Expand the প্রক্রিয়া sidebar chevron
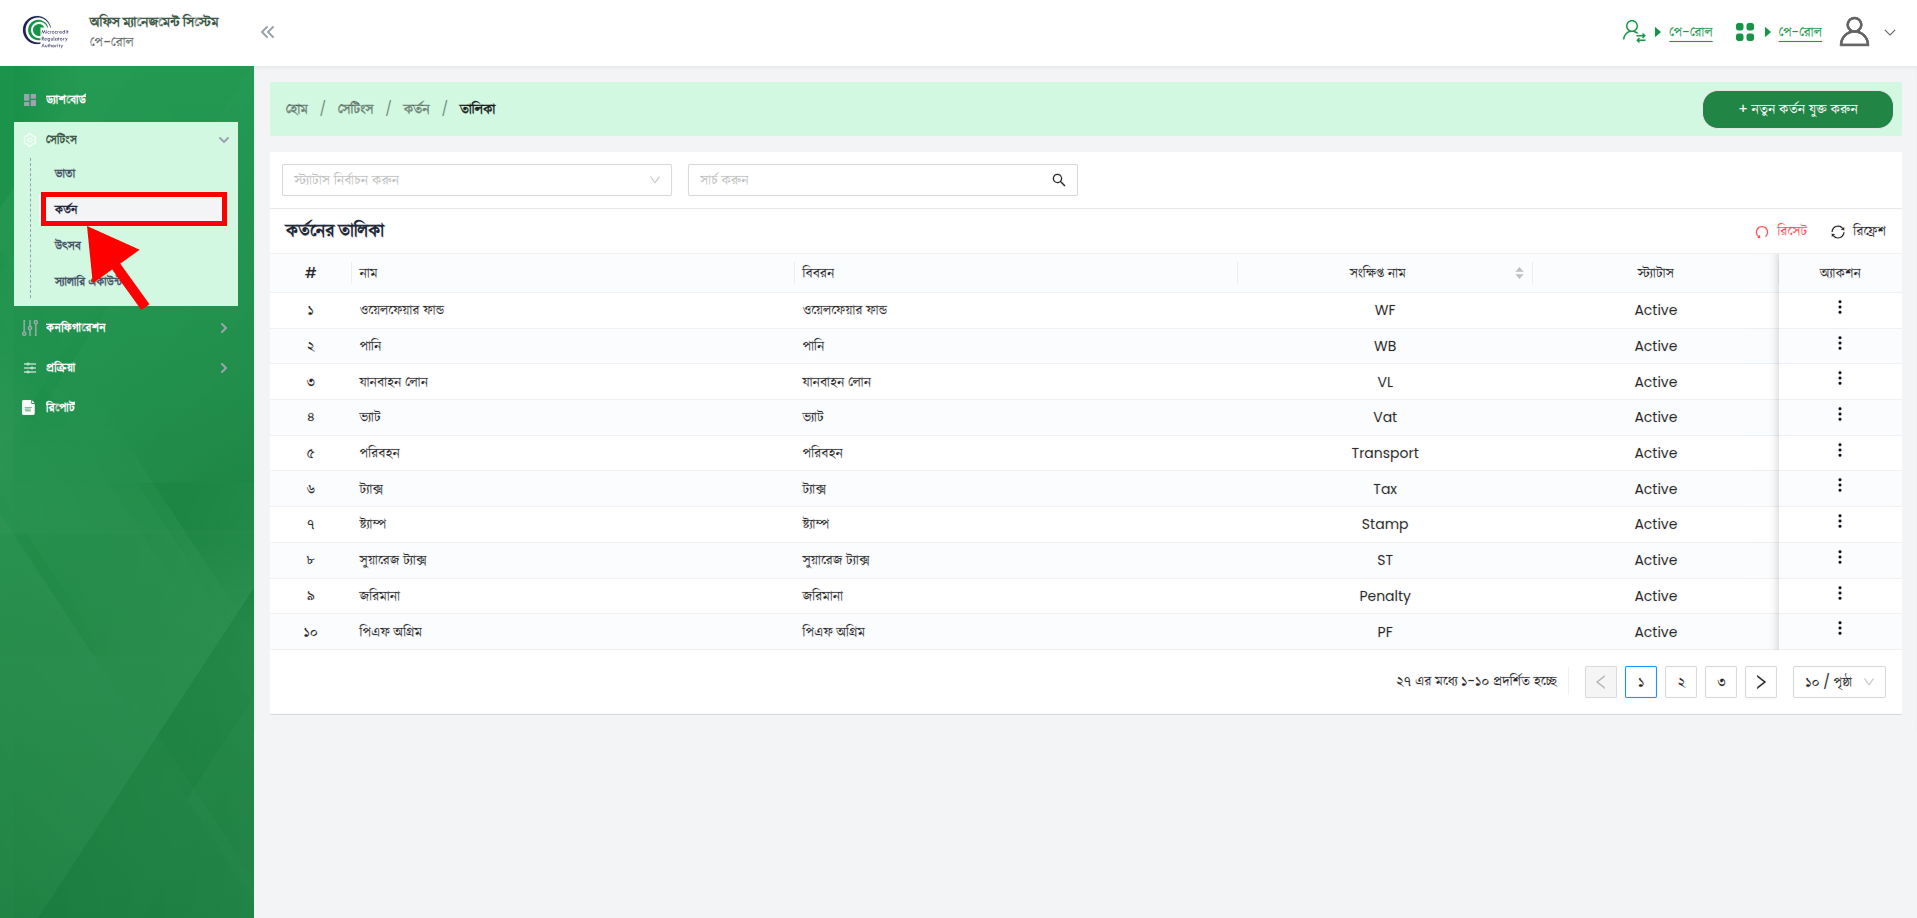Viewport: 1917px width, 918px height. tap(223, 368)
